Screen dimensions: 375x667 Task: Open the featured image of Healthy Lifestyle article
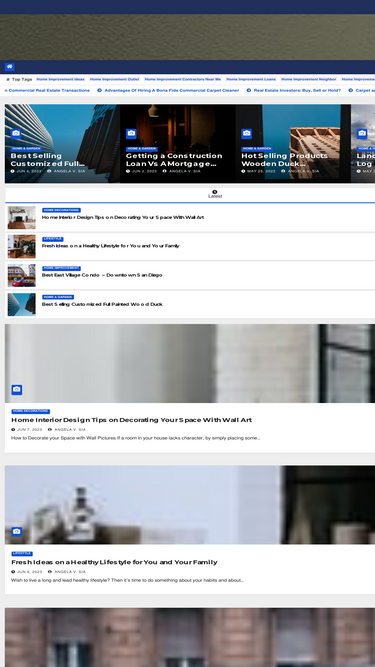(190, 505)
